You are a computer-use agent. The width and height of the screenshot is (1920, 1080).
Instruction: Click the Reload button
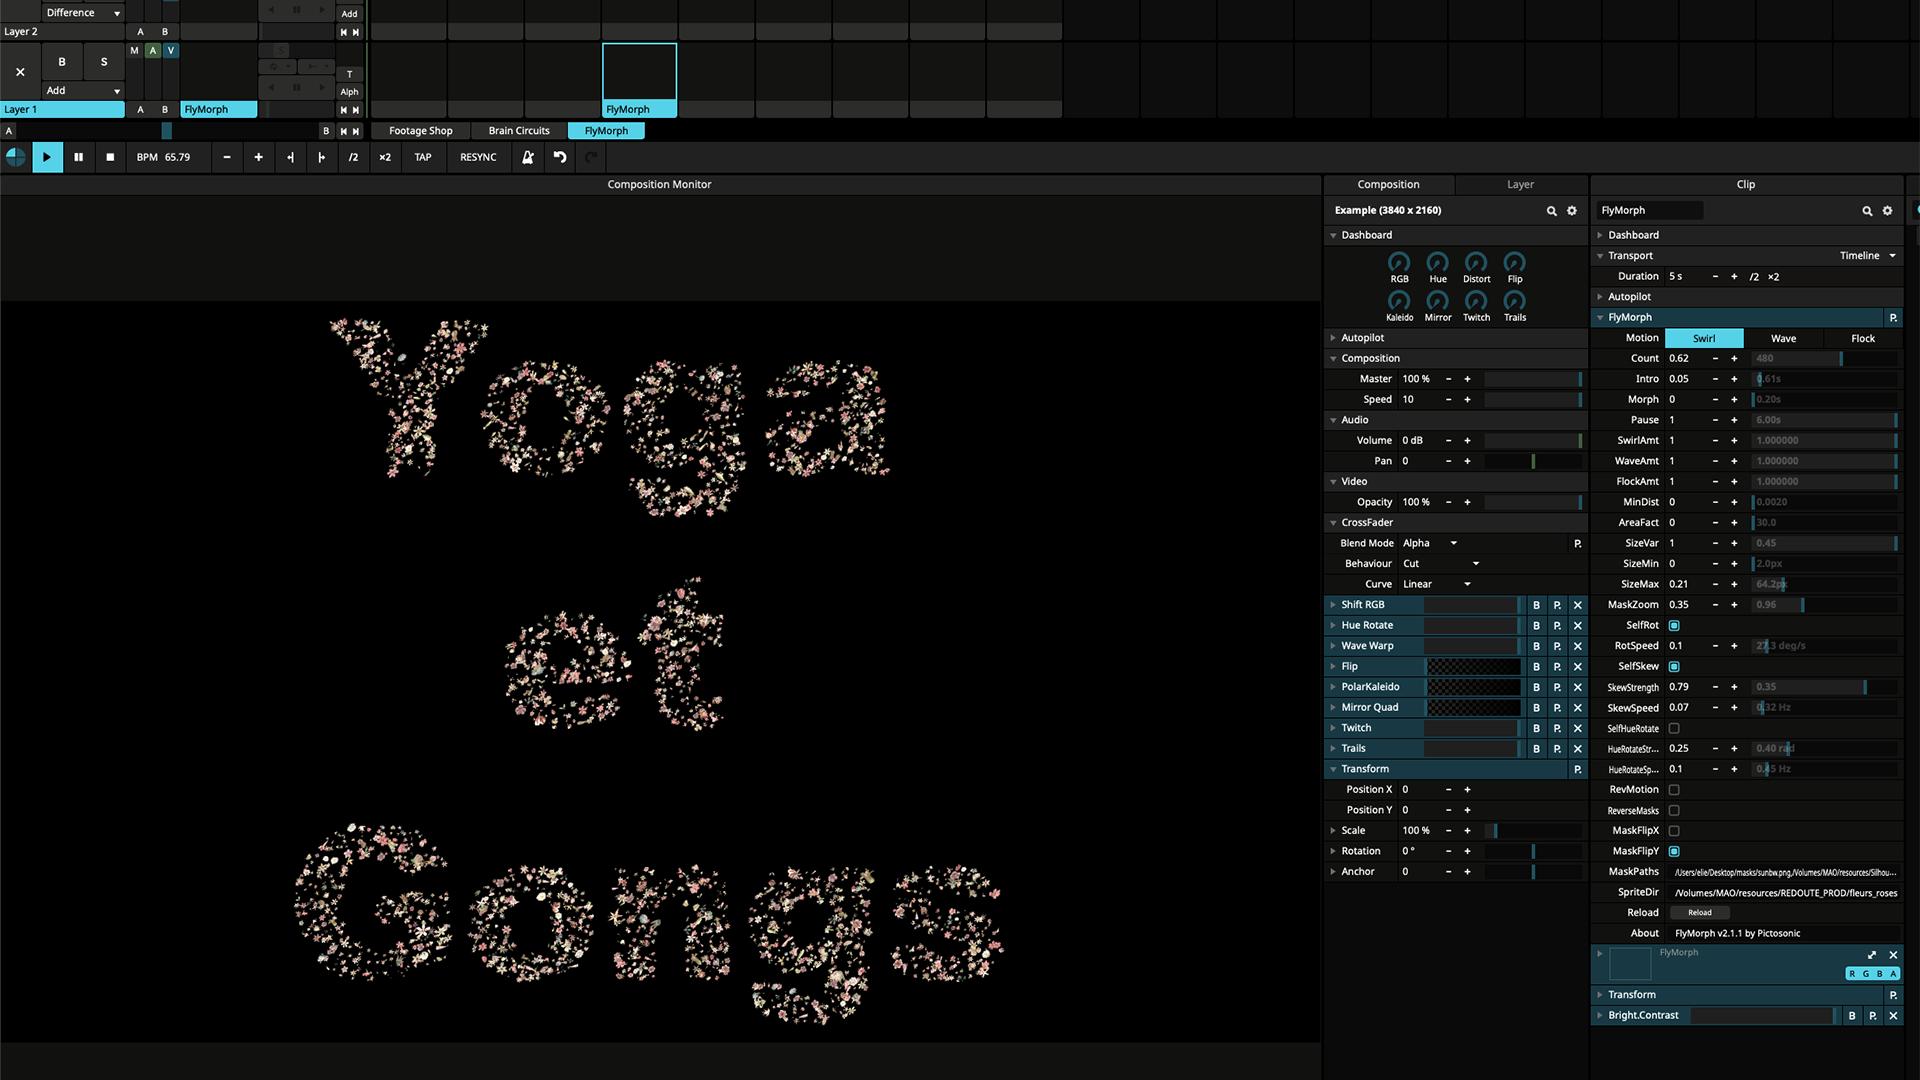click(1699, 912)
